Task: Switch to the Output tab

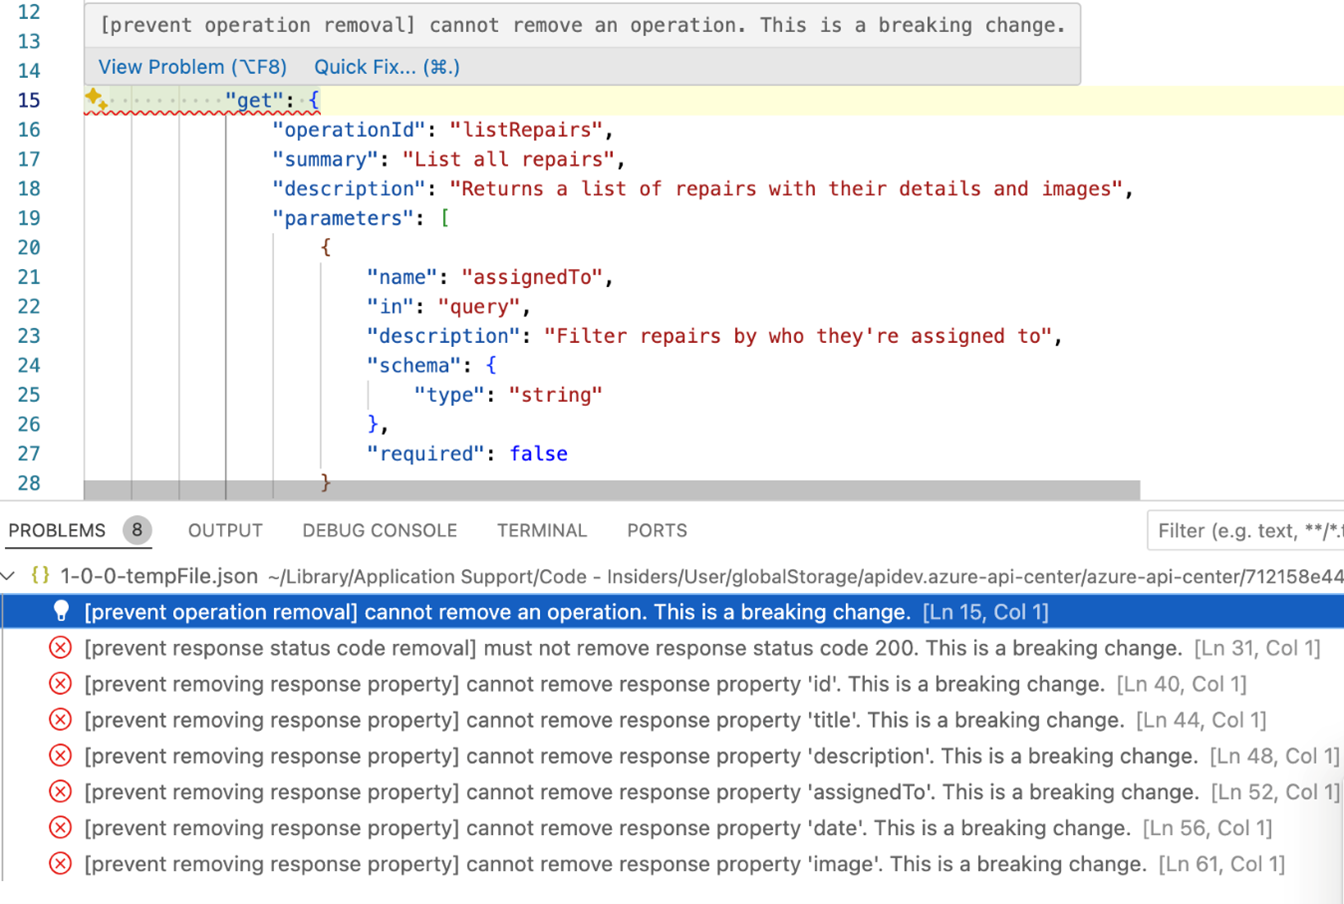Action: click(x=224, y=531)
